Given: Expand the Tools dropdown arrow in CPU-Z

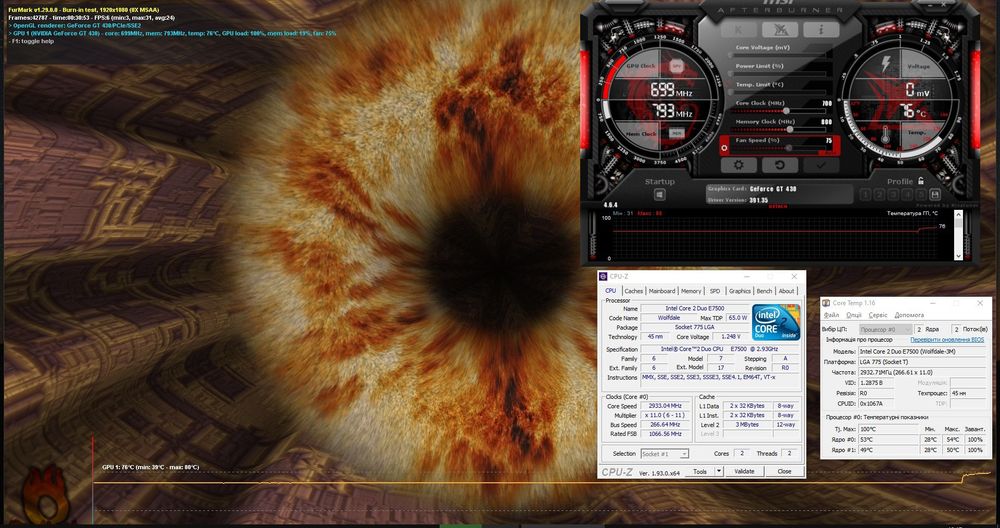Looking at the screenshot, I should (719, 471).
